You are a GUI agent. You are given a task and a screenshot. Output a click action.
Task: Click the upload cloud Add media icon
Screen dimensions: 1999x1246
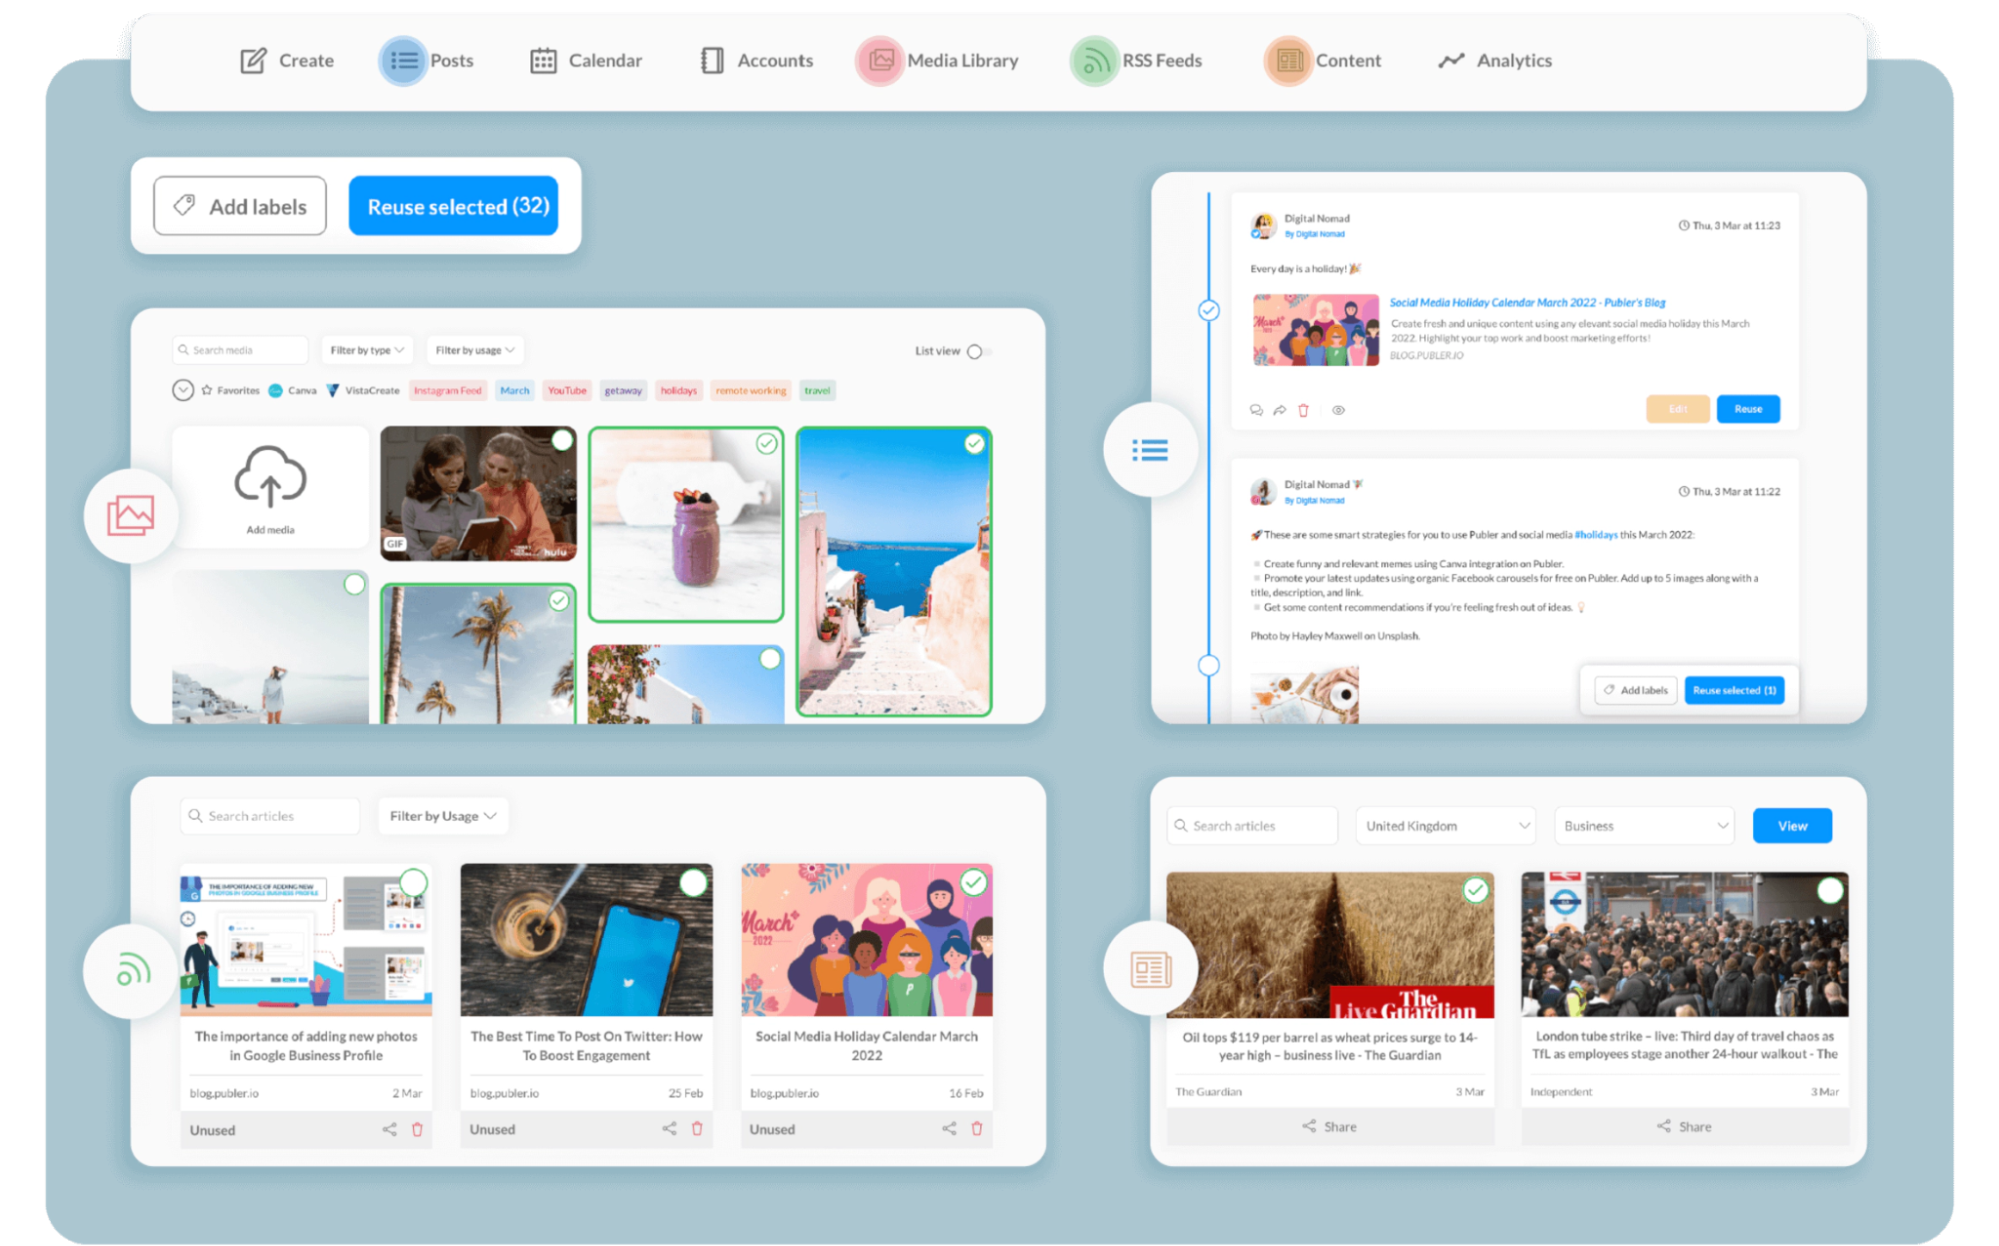(x=270, y=478)
